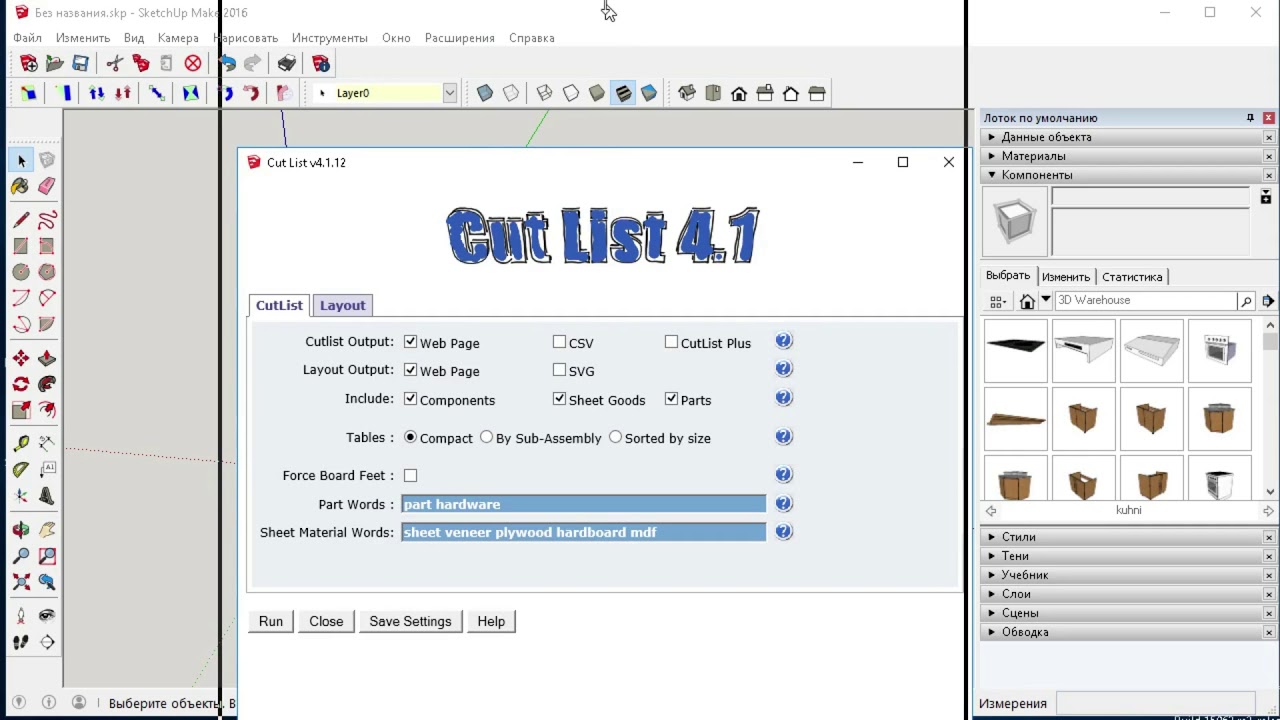Click the help icon beside Cutlist Output
The image size is (1280, 720).
(x=784, y=341)
